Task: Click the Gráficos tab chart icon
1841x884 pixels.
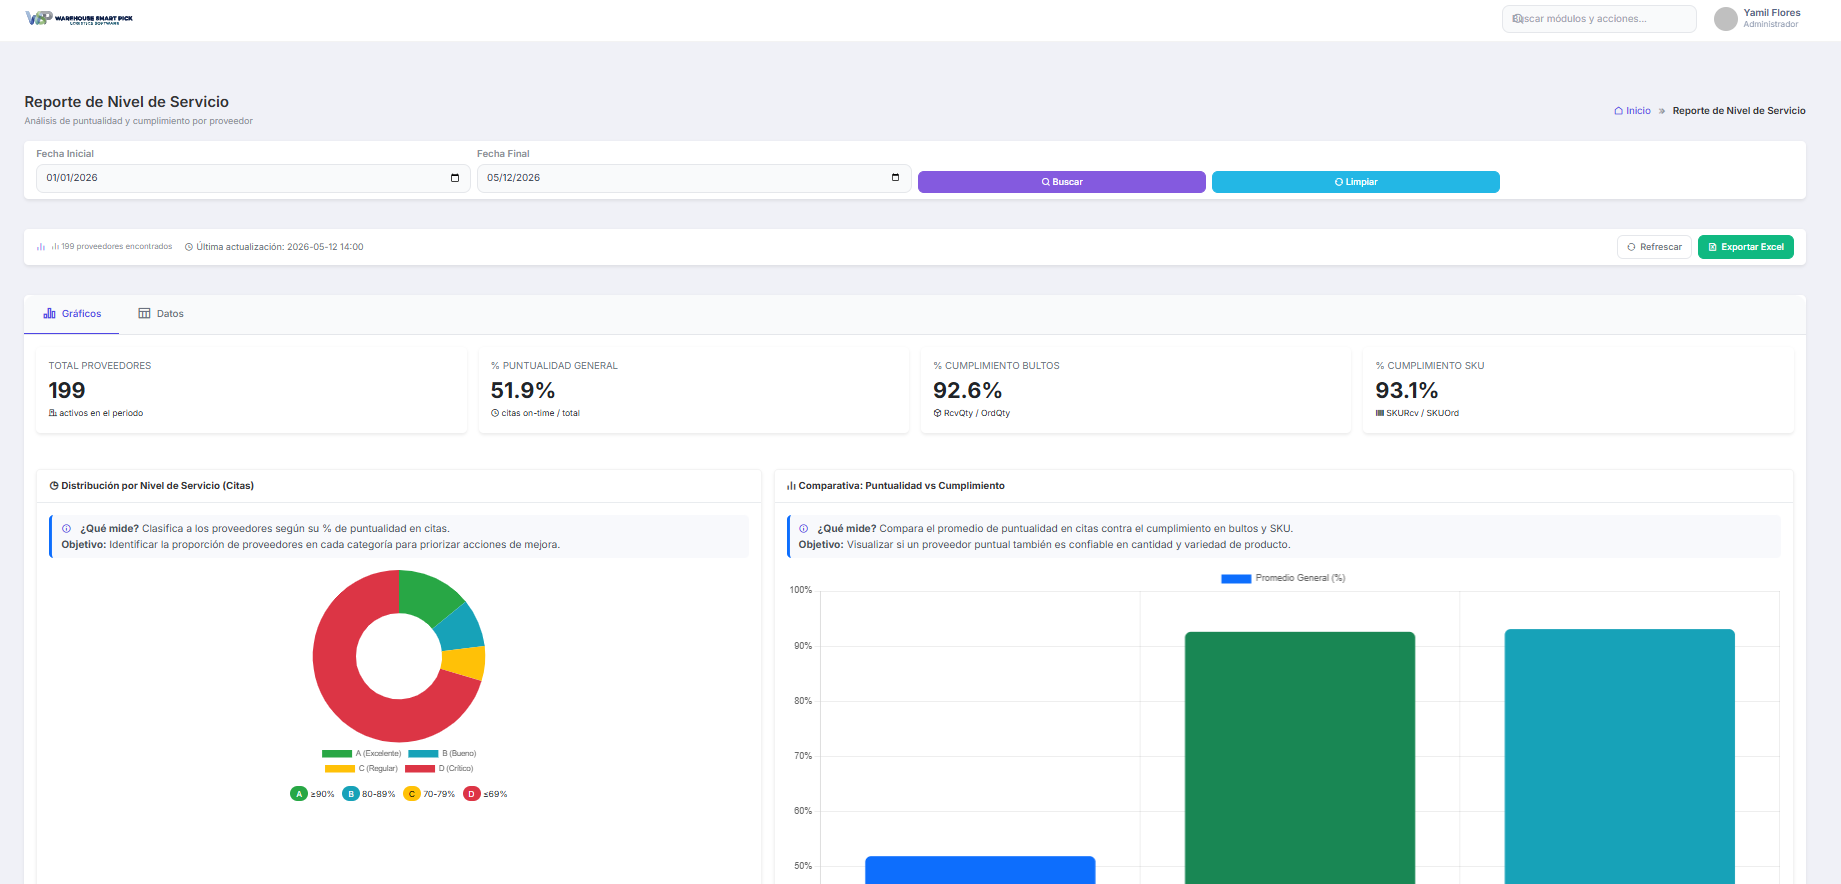Action: pos(49,314)
